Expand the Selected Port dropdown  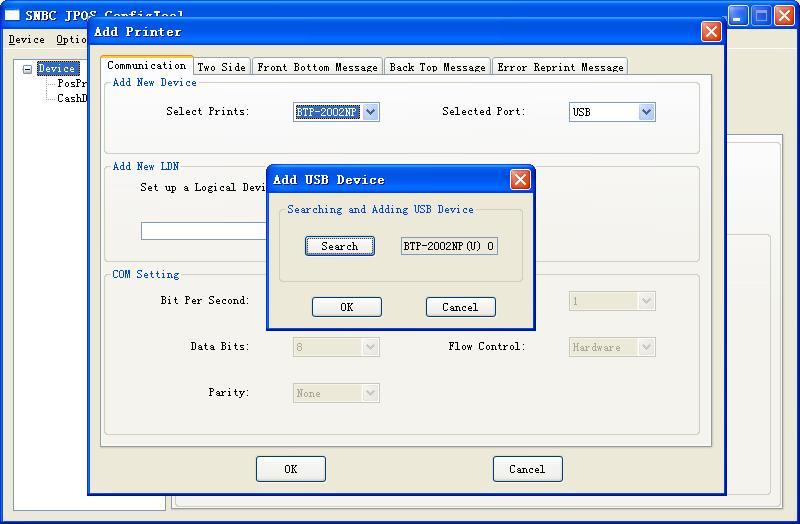point(646,112)
